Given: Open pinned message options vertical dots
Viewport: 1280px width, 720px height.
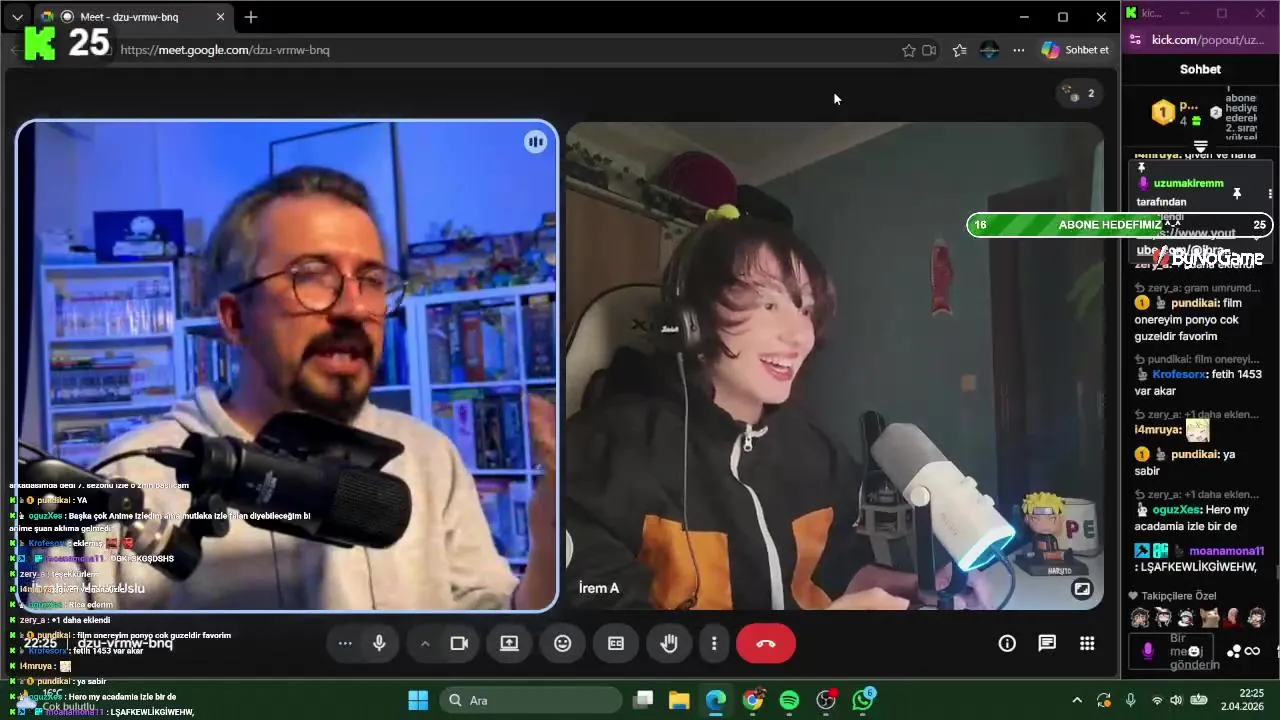Looking at the screenshot, I should [1270, 193].
